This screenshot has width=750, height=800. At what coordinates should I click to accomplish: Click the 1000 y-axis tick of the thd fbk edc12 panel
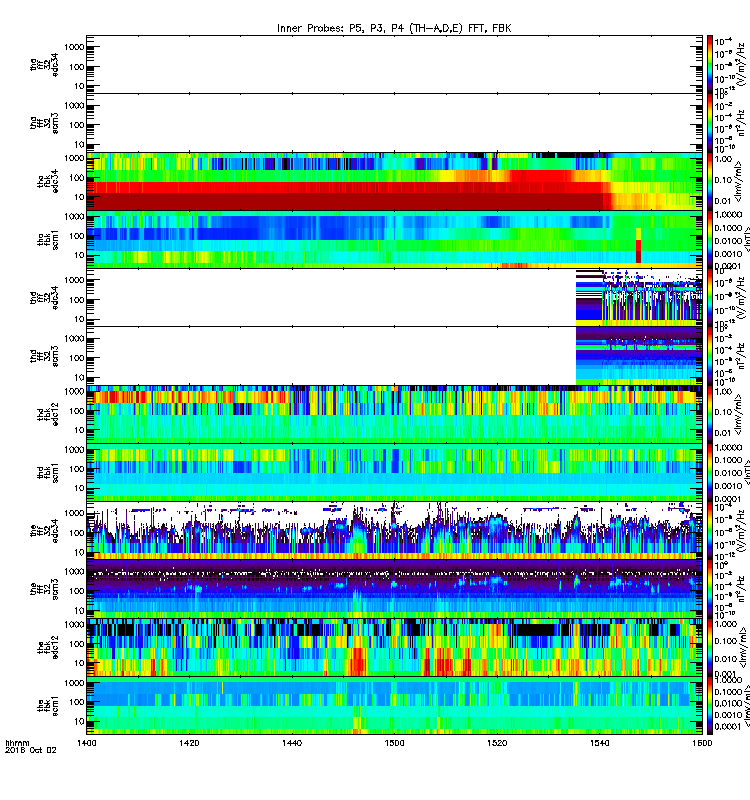coord(74,391)
